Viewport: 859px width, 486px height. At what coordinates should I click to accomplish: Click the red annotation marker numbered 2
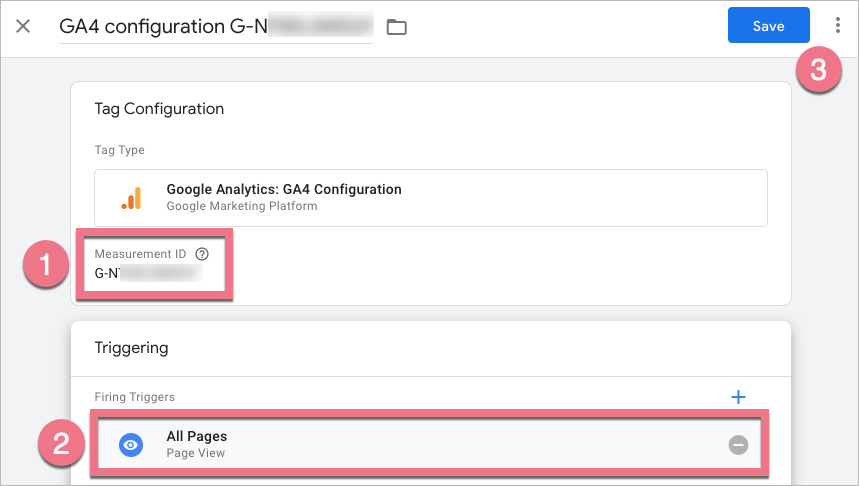click(62, 443)
